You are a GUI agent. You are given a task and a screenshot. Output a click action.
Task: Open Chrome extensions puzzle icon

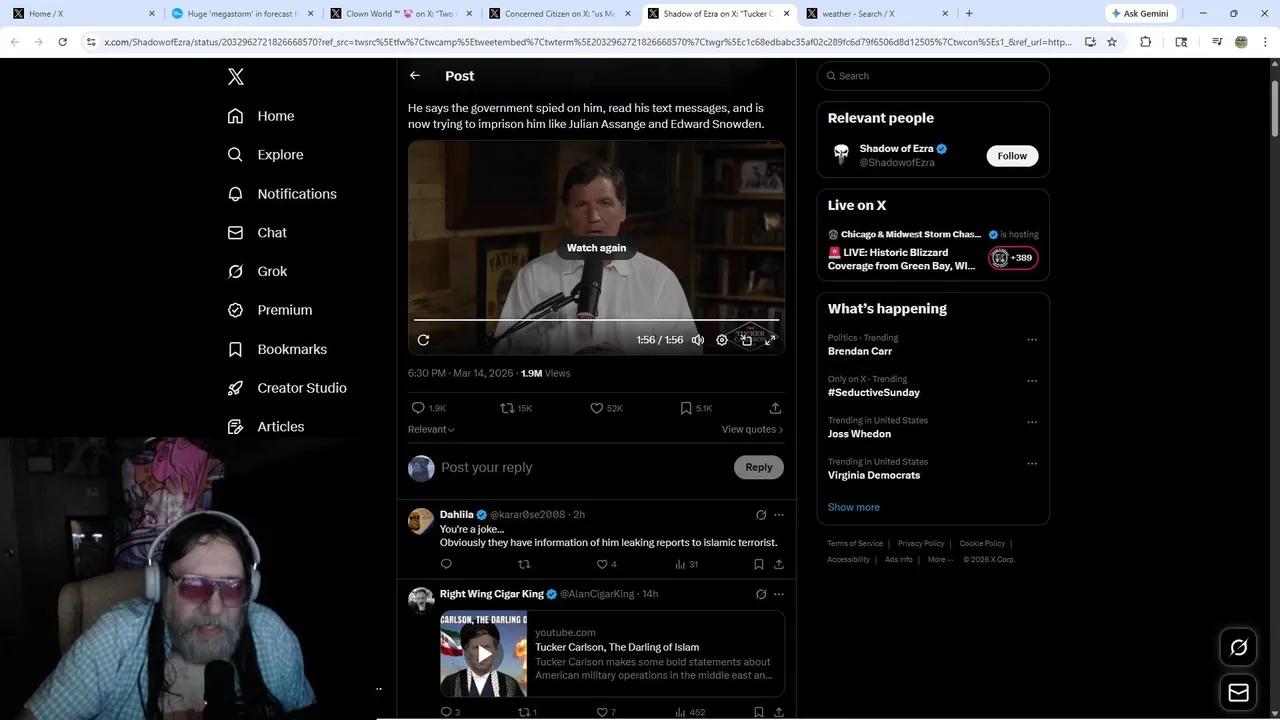pos(1146,42)
